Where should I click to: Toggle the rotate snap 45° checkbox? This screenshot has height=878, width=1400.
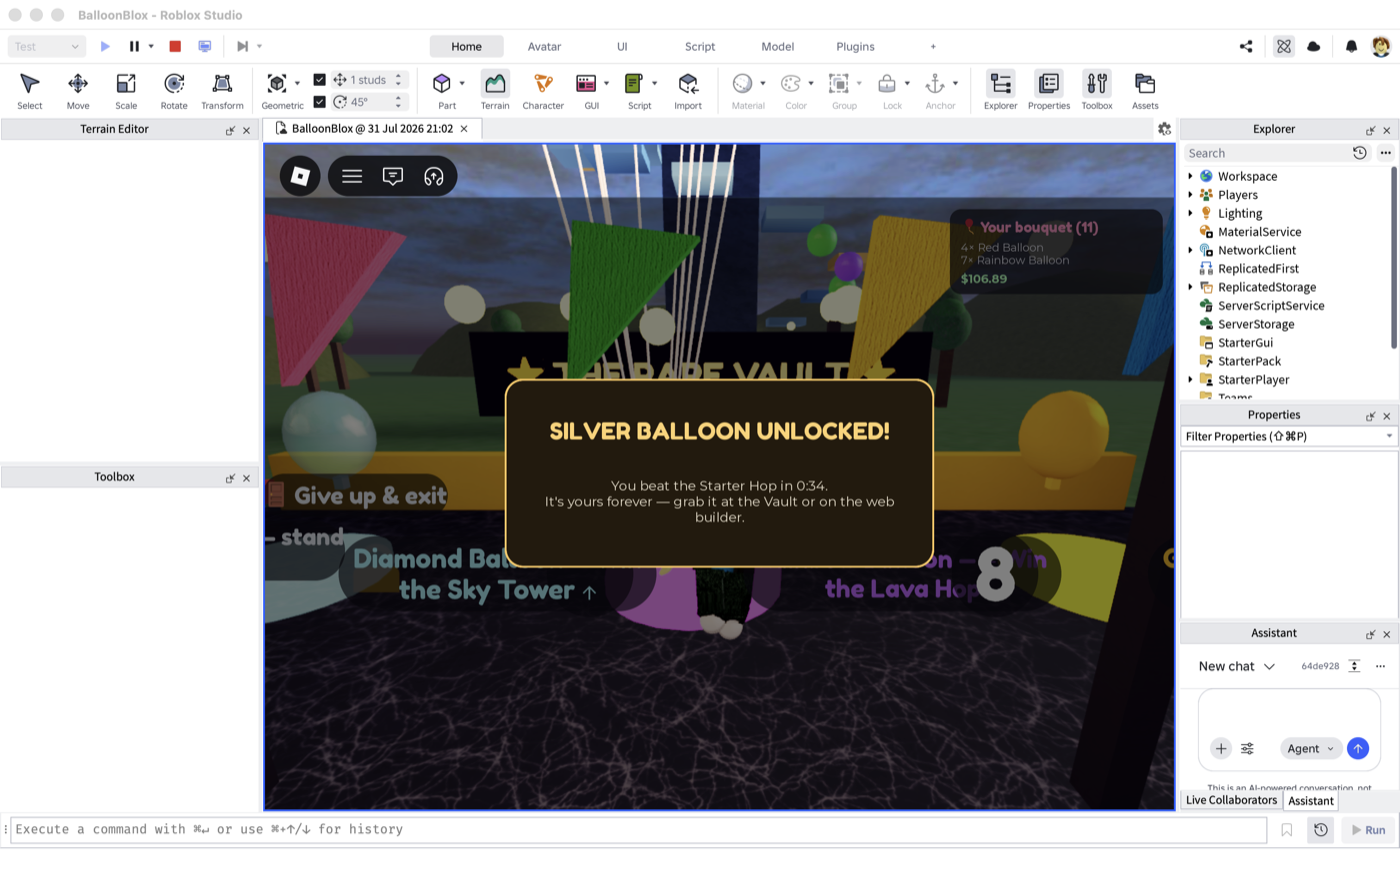click(319, 102)
